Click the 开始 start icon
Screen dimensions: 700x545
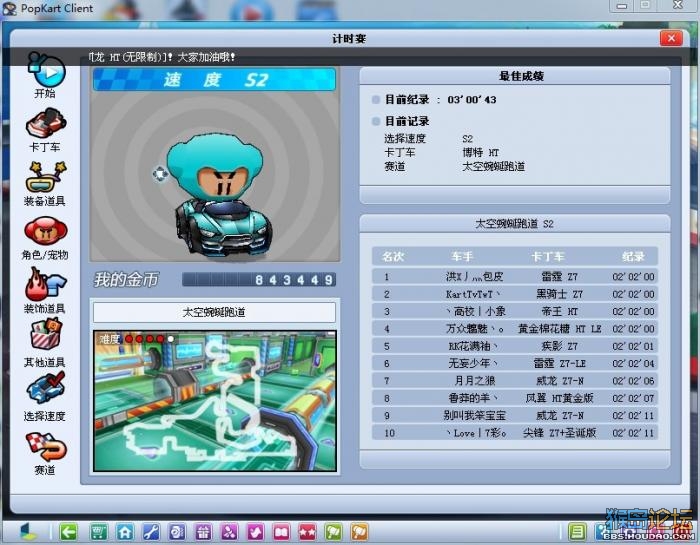point(46,70)
